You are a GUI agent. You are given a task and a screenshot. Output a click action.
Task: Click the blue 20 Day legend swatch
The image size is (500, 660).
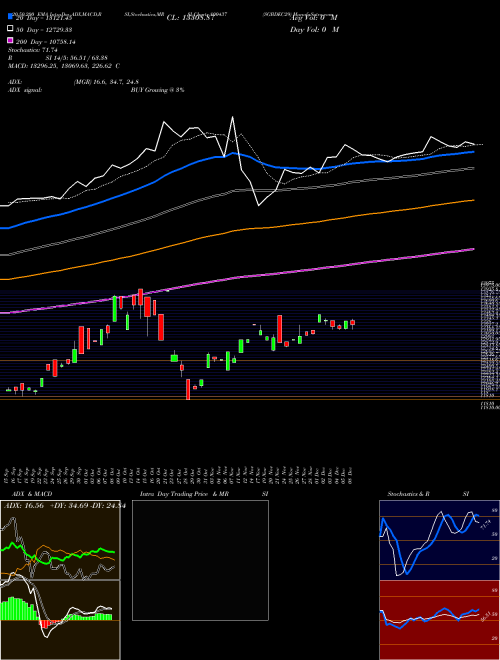pos(10,17)
